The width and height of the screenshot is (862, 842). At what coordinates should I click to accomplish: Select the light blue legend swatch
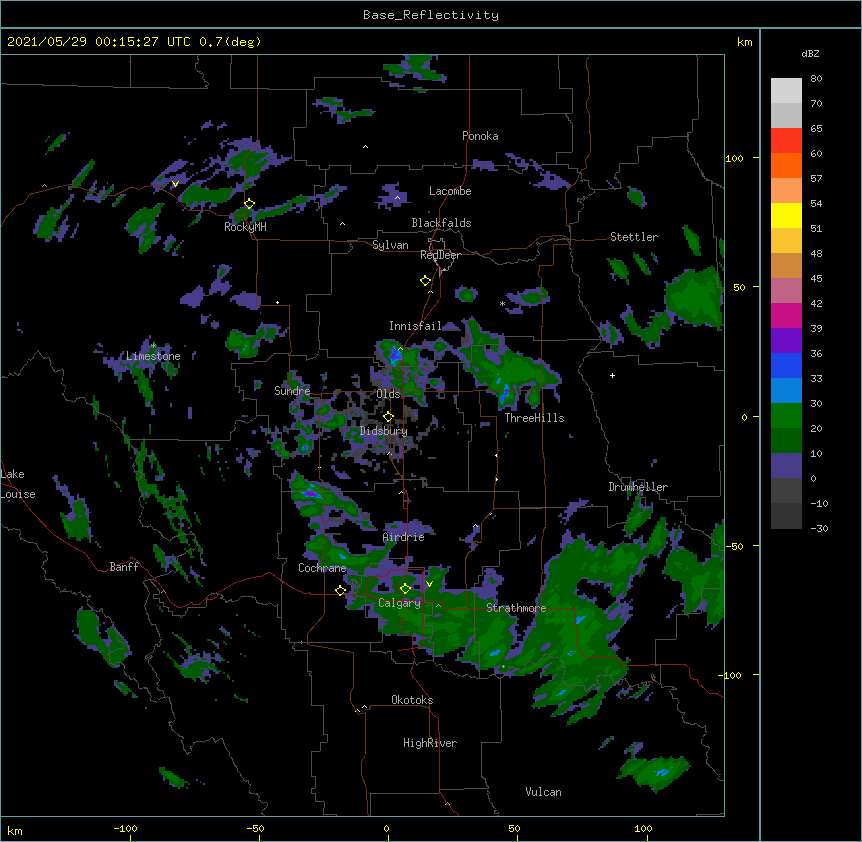(x=786, y=390)
